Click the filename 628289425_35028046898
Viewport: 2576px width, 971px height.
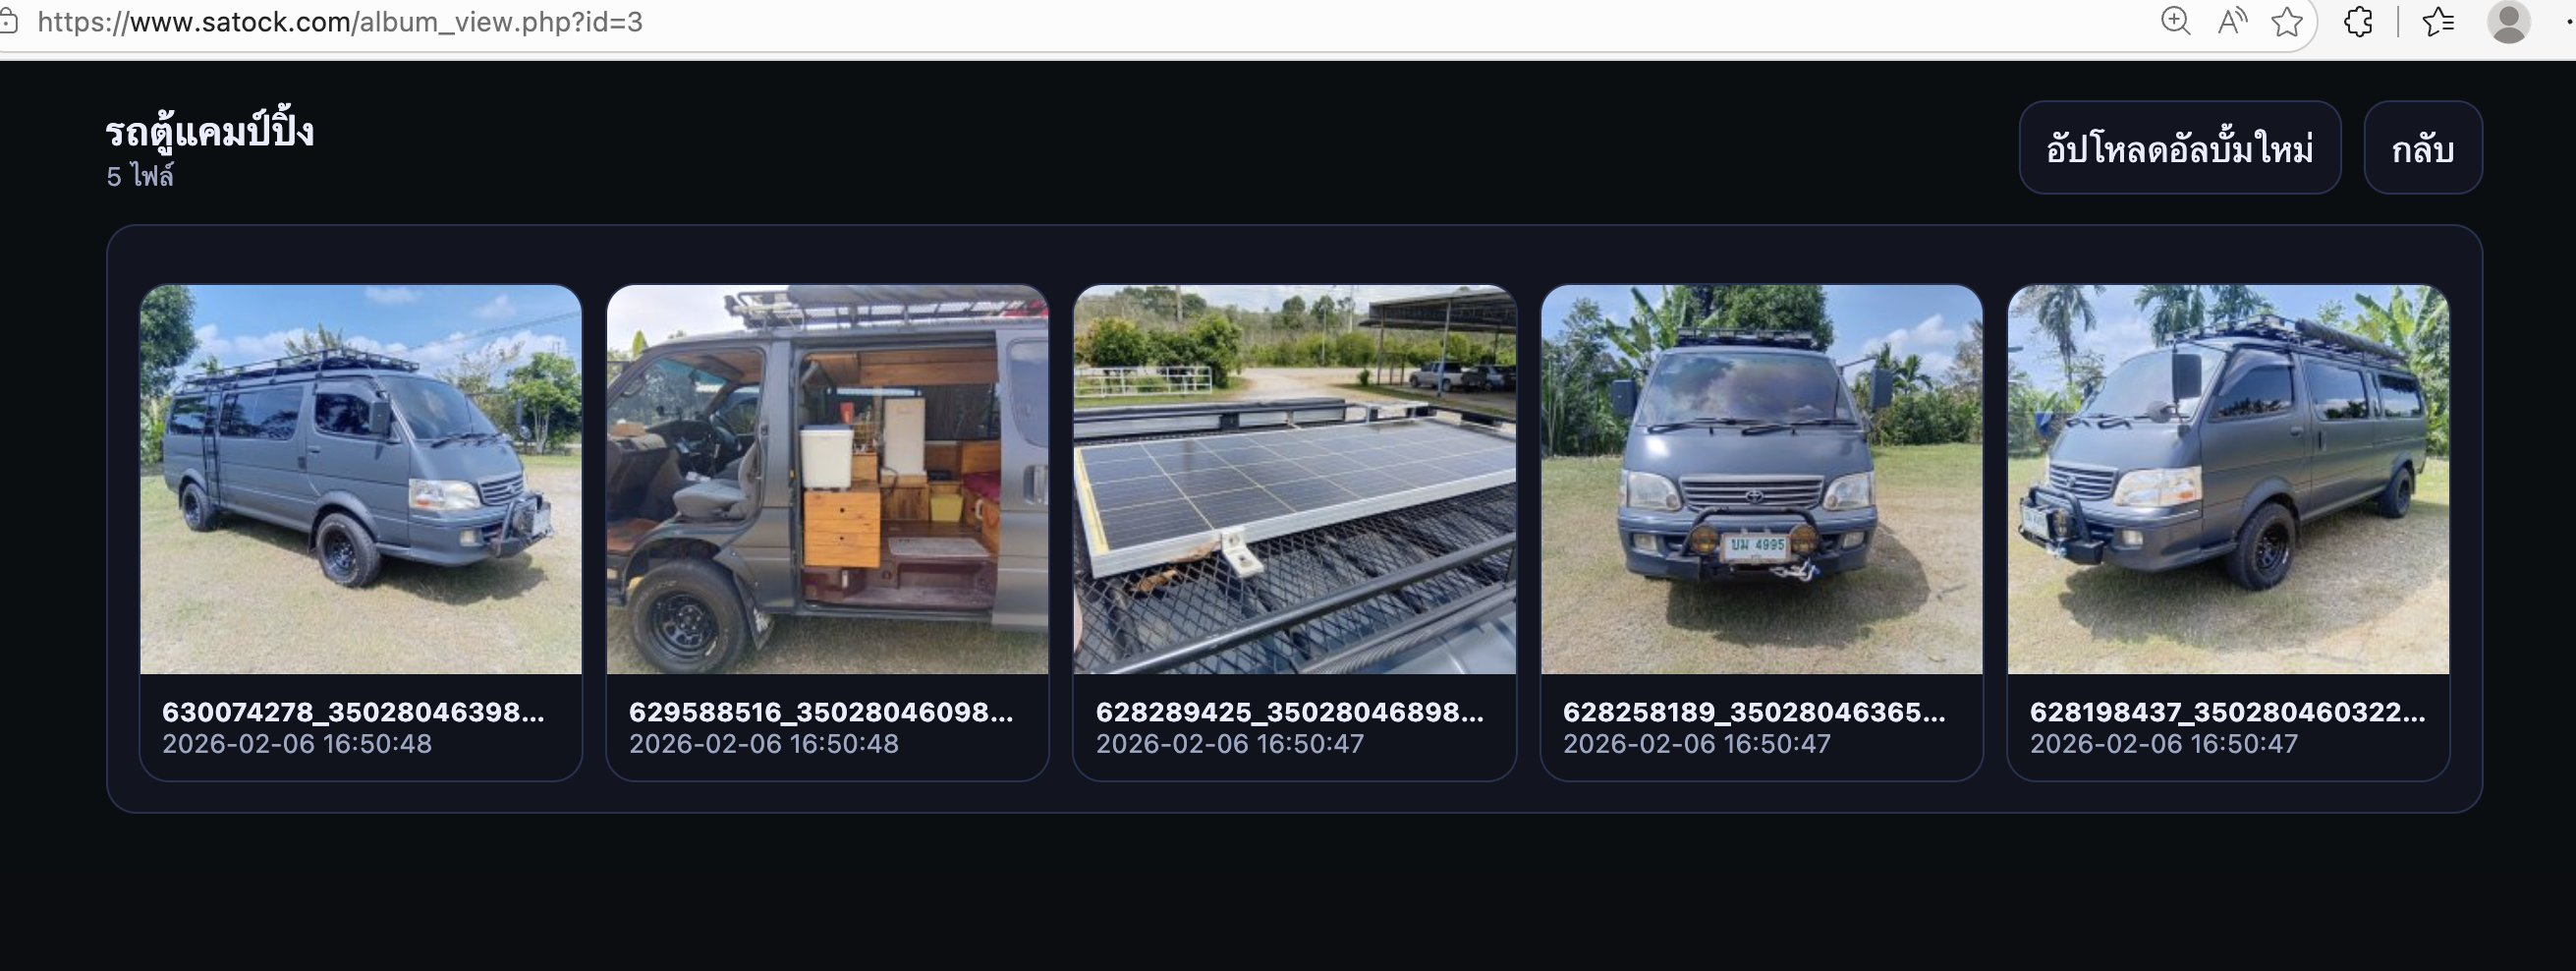click(x=1290, y=712)
